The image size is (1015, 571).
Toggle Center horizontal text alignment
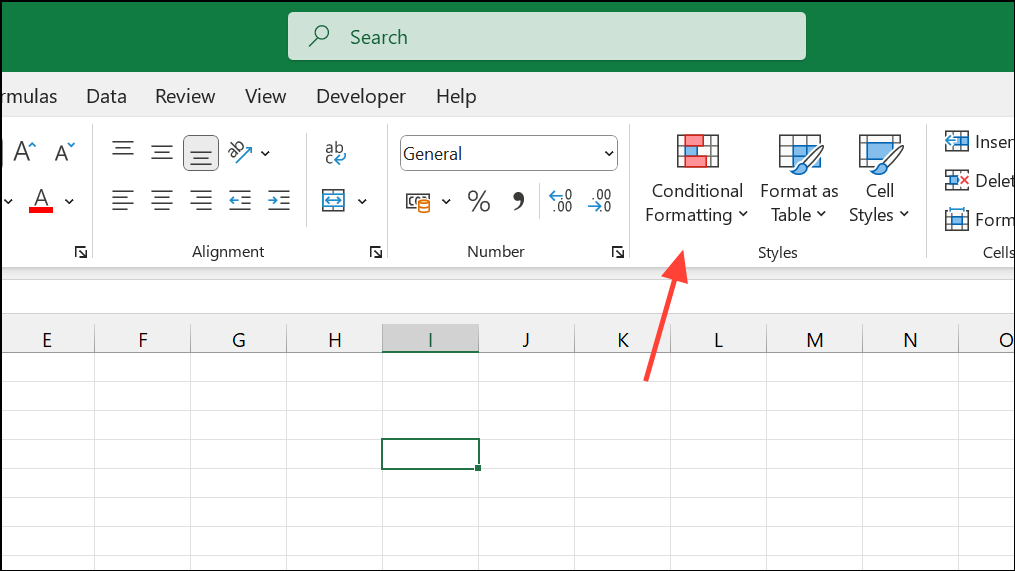tap(162, 201)
